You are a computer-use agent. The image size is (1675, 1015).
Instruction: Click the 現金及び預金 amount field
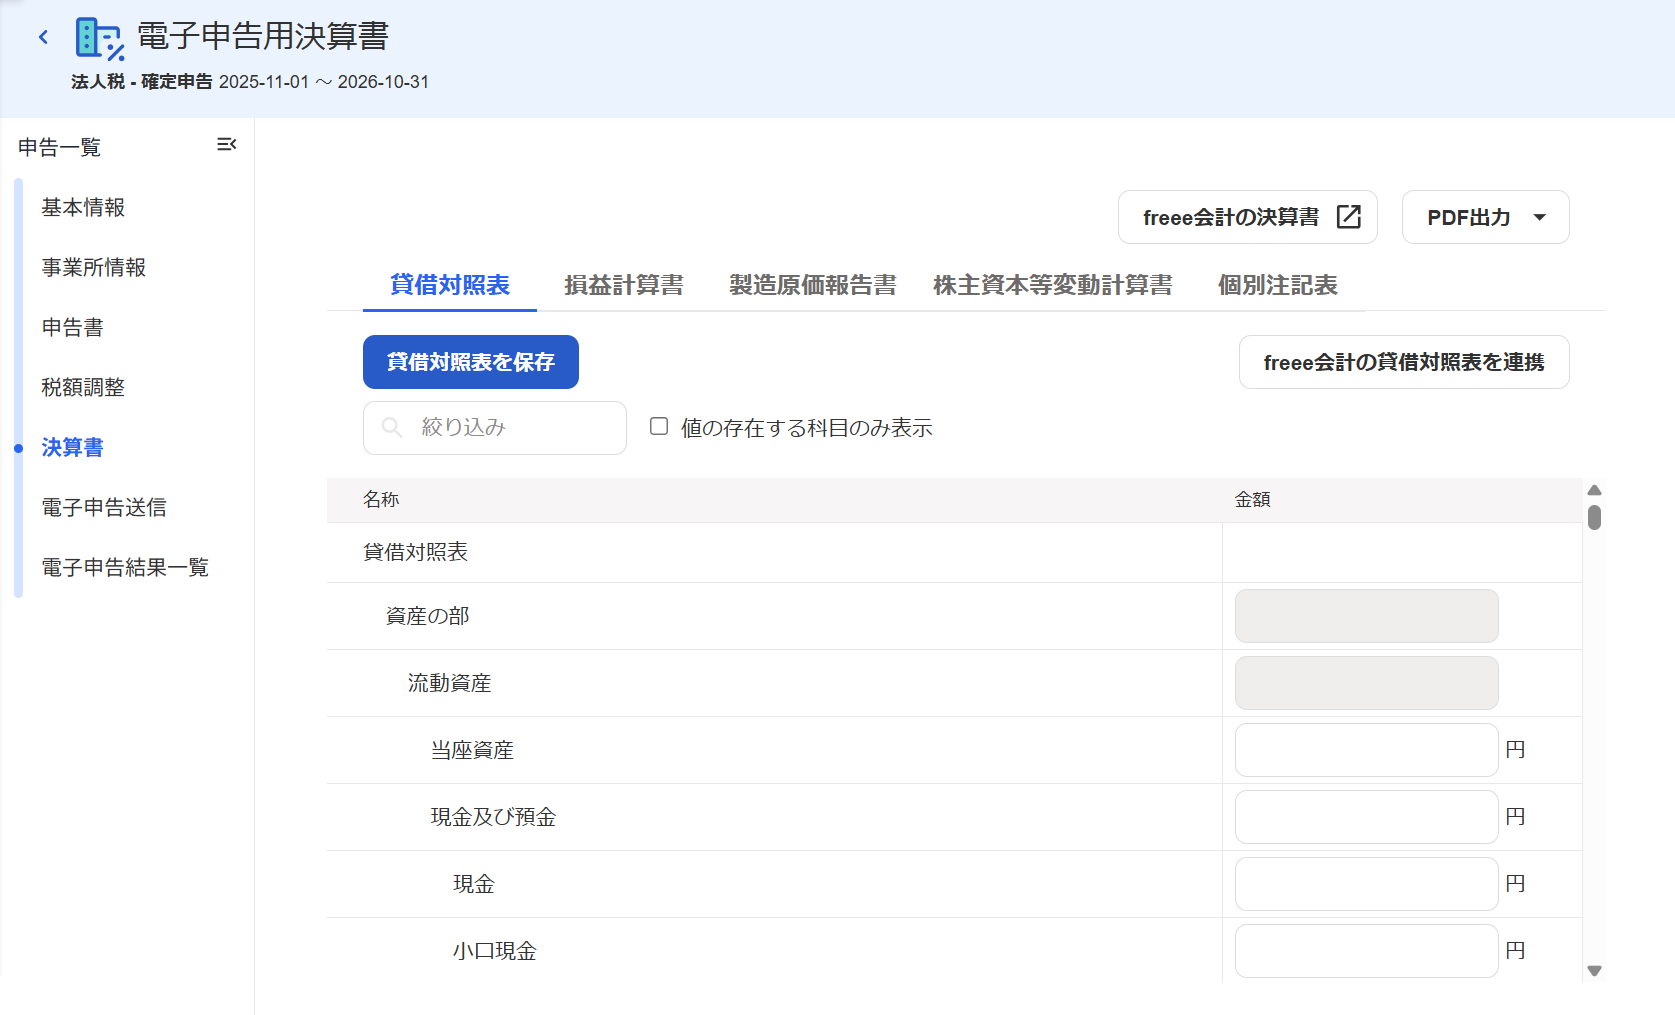coord(1367,817)
